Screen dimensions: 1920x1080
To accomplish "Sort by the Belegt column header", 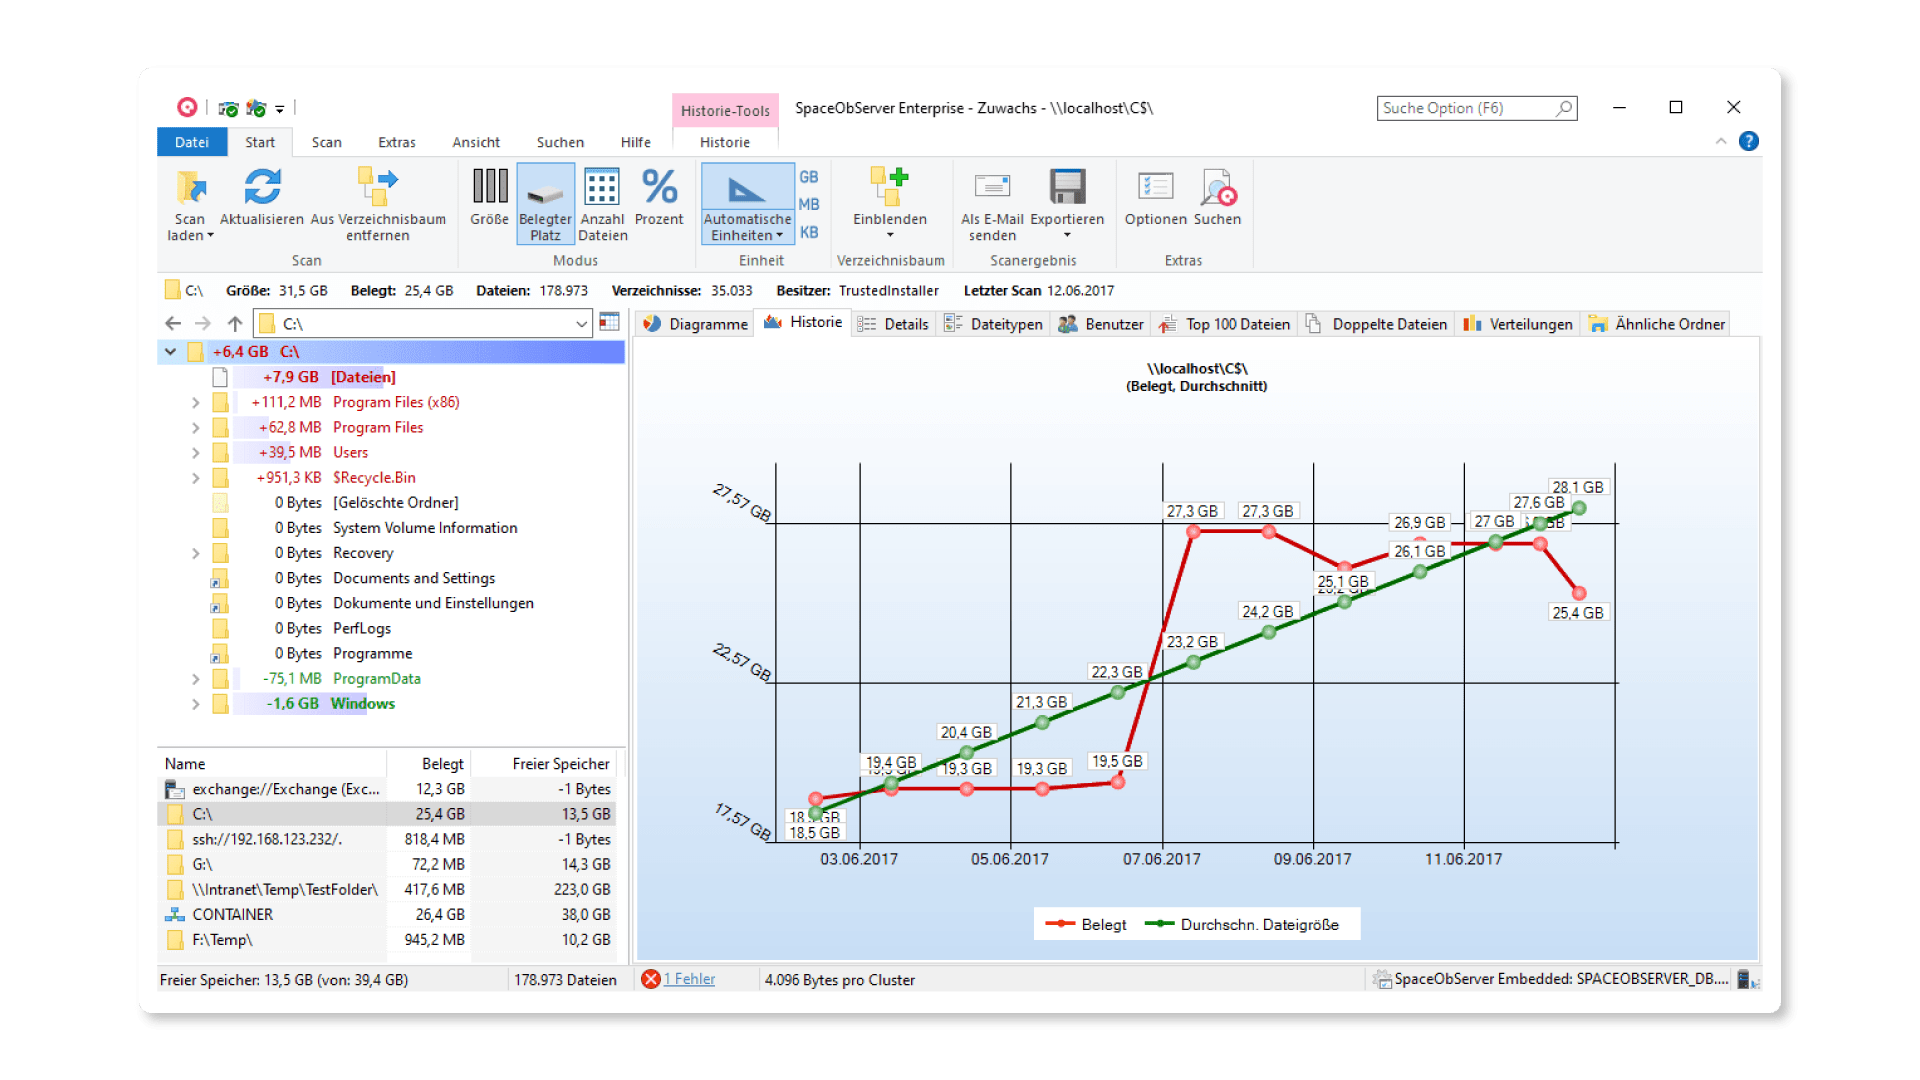I will [x=429, y=764].
